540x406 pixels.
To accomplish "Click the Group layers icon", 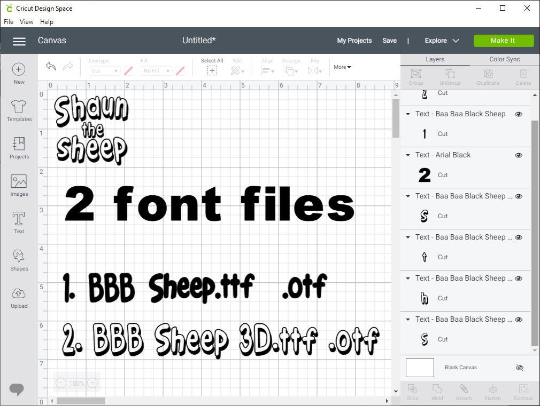I will [416, 77].
